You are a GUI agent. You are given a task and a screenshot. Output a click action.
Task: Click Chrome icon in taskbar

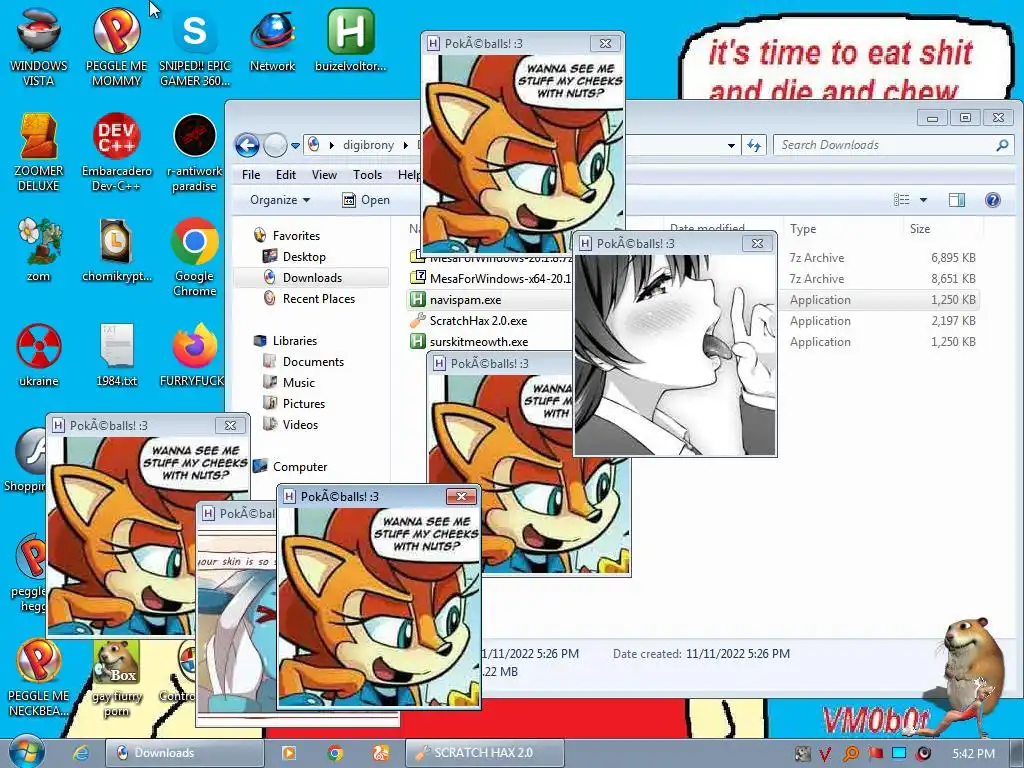(x=335, y=753)
